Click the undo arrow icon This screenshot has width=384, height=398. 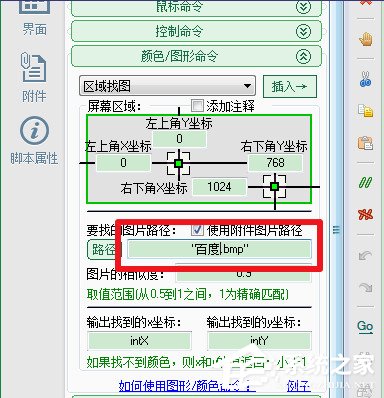click(365, 255)
